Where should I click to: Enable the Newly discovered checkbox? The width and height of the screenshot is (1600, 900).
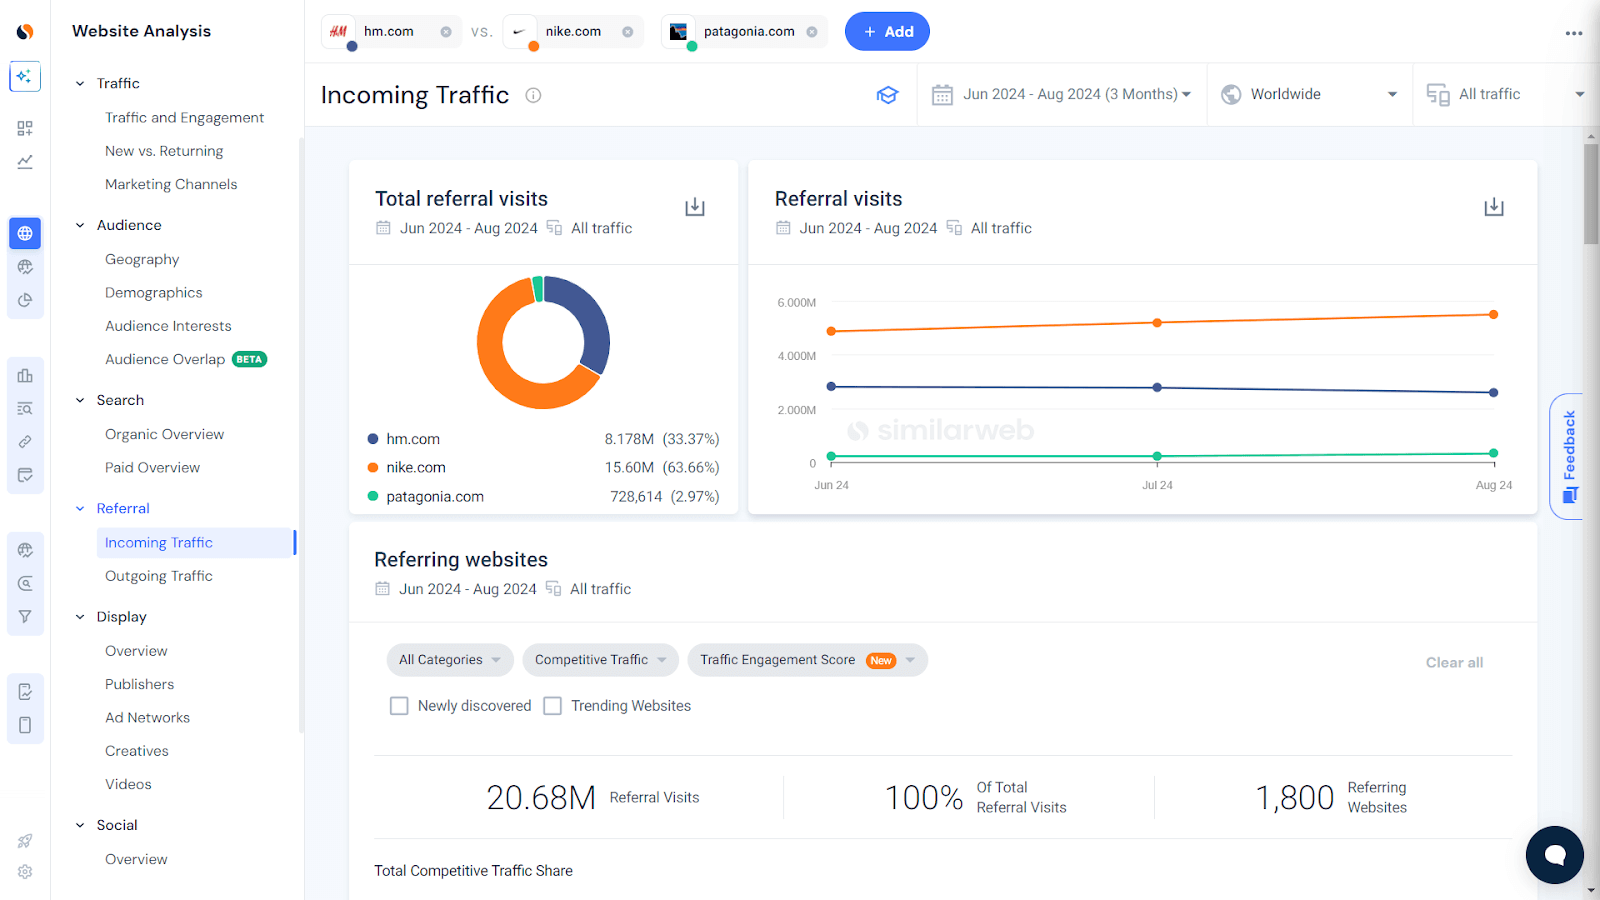click(x=399, y=706)
